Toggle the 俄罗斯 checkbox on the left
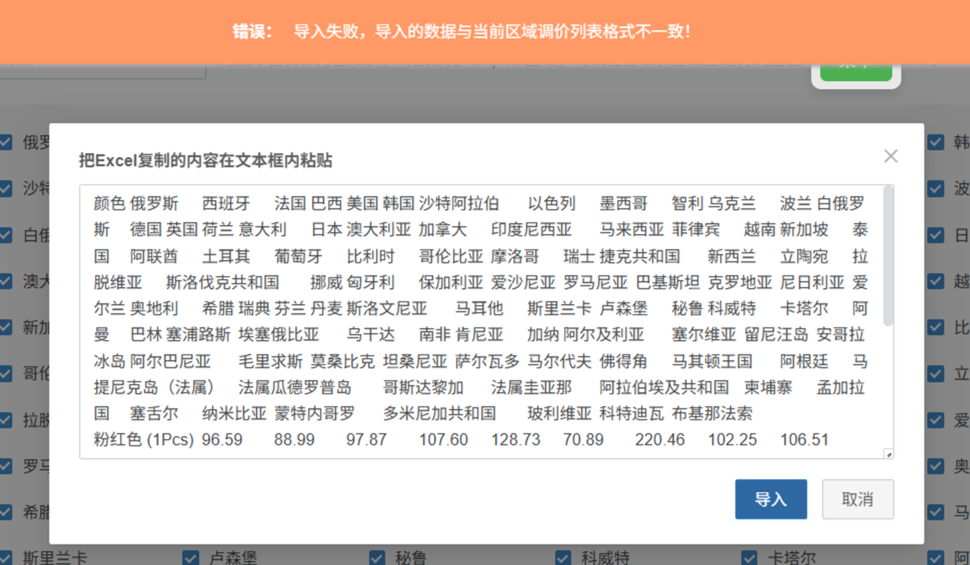Viewport: 970px width, 565px height. point(6,142)
